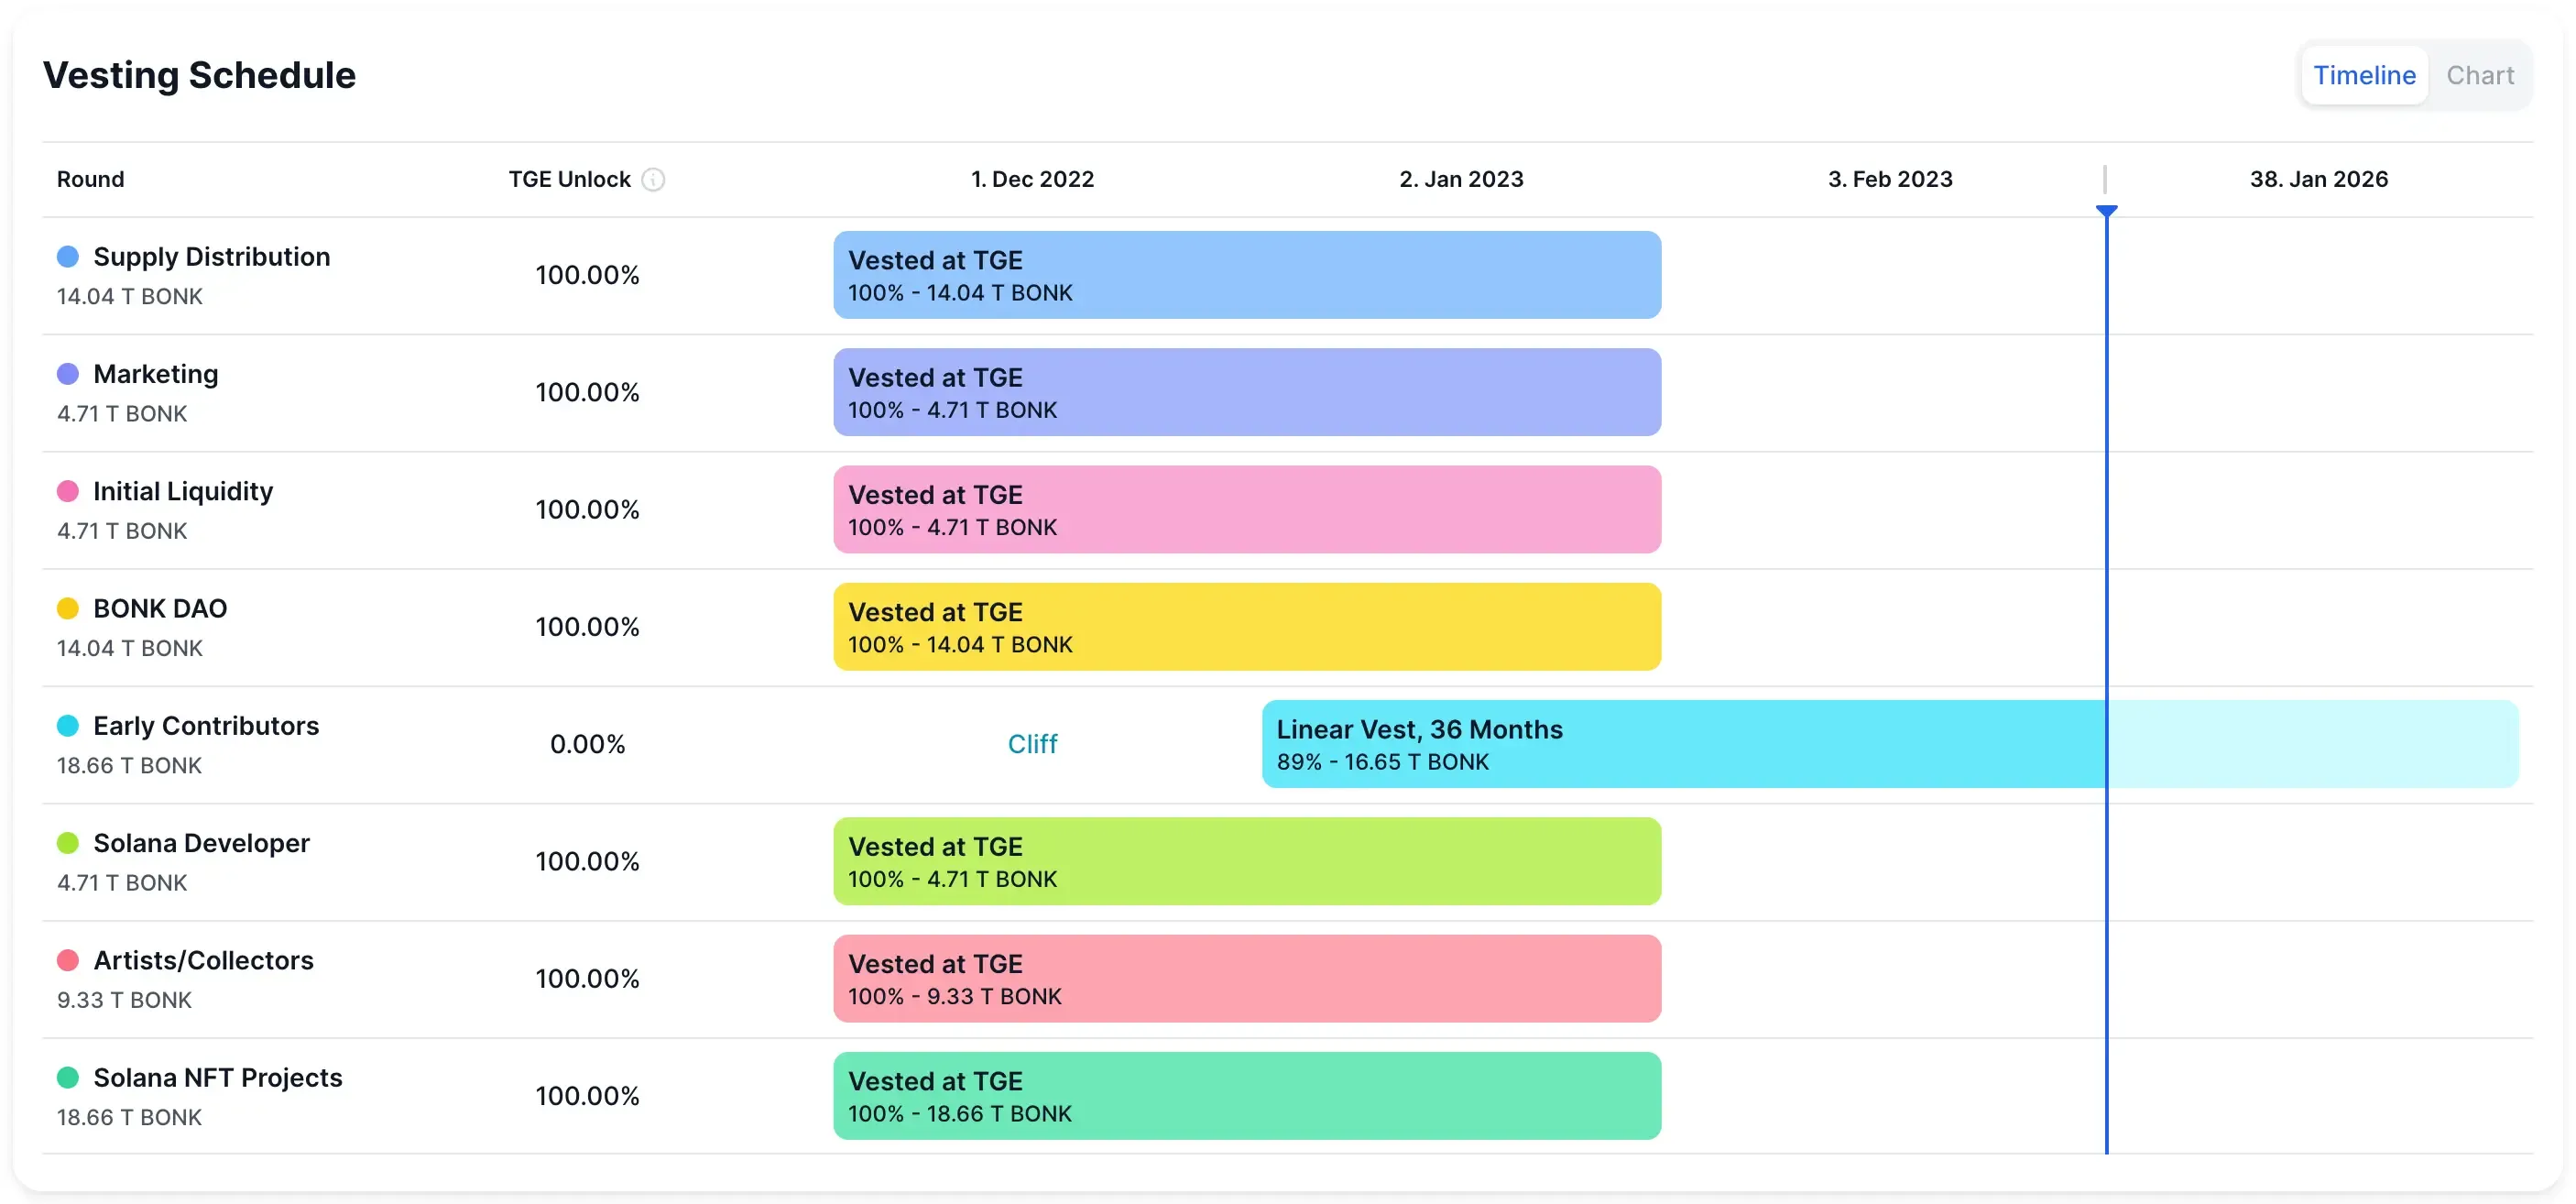The image size is (2576, 1204).
Task: Click the Round column header
Action: coord(90,179)
